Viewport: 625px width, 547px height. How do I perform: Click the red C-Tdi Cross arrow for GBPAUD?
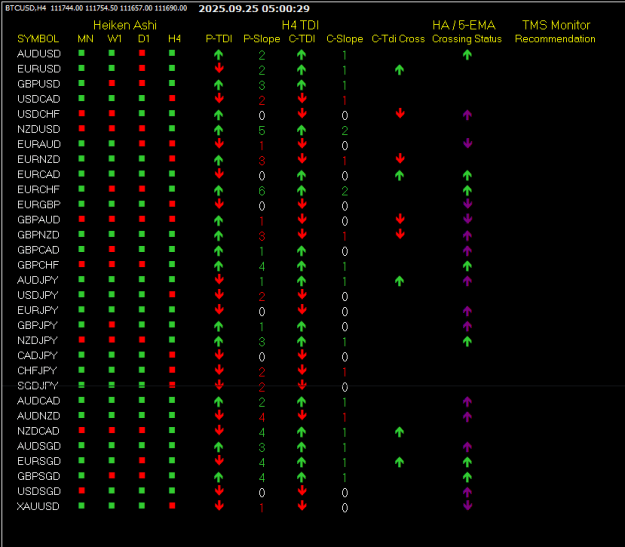(400, 219)
